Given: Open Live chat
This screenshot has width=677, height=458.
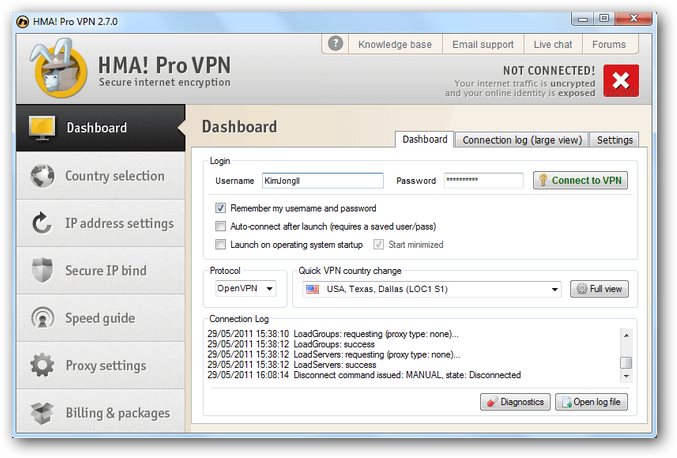Looking at the screenshot, I should coord(553,44).
